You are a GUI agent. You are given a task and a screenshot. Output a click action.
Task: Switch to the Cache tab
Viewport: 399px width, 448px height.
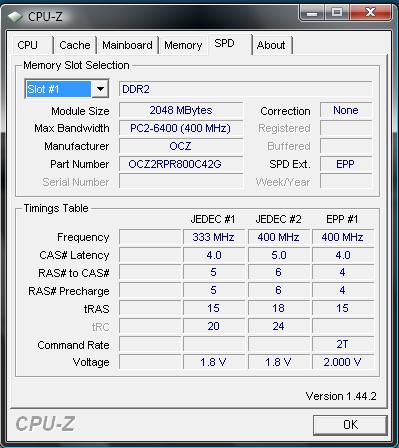point(75,45)
